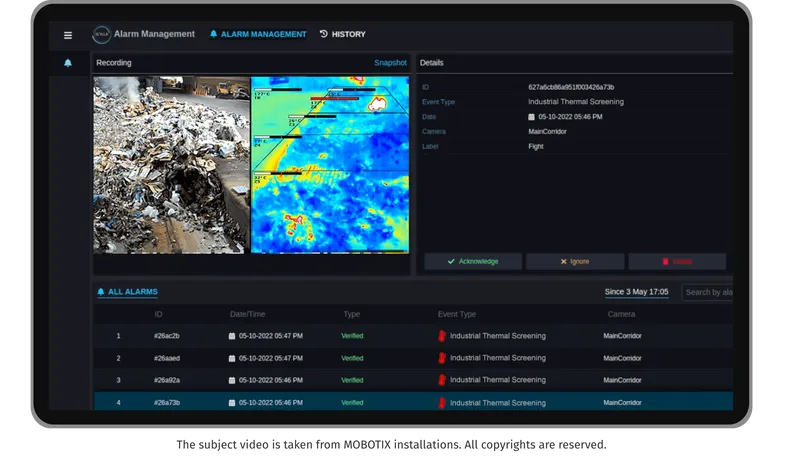
Task: Click the Acknowledge checkmark icon
Action: (x=451, y=262)
